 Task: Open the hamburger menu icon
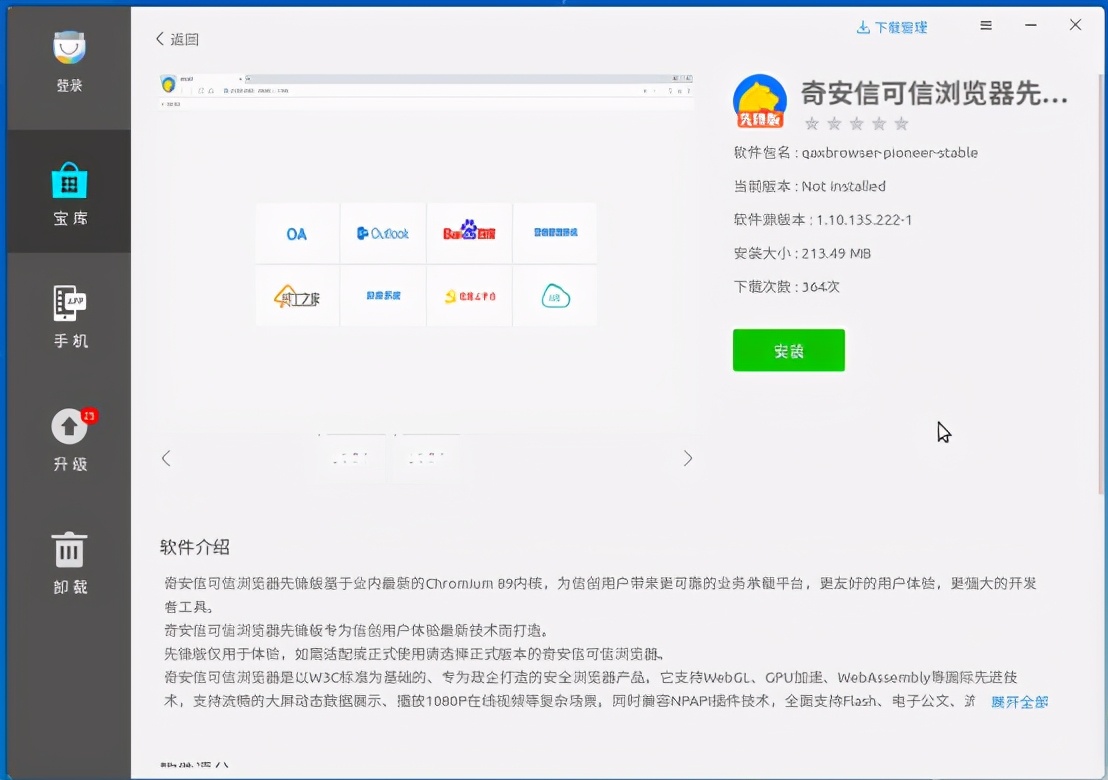pos(986,25)
